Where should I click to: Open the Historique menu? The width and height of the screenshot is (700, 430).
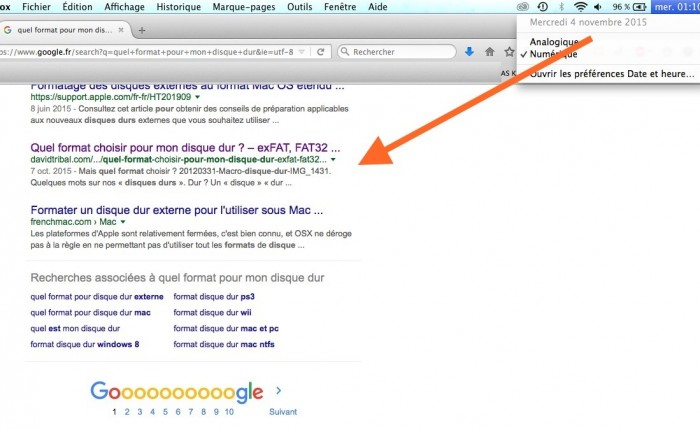(179, 7)
